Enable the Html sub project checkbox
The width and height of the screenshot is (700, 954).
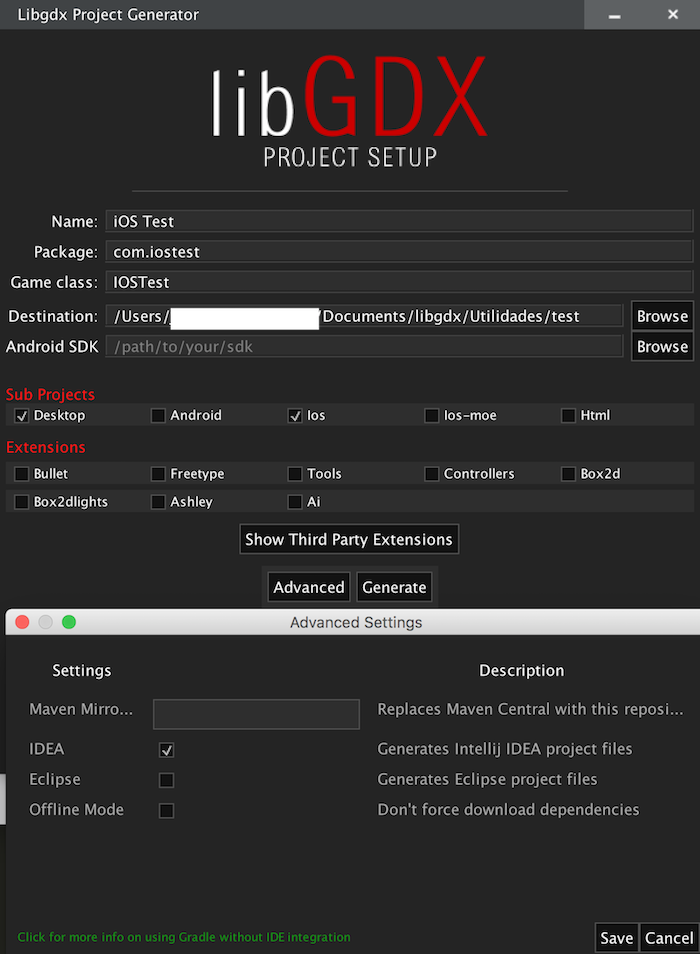pyautogui.click(x=568, y=416)
